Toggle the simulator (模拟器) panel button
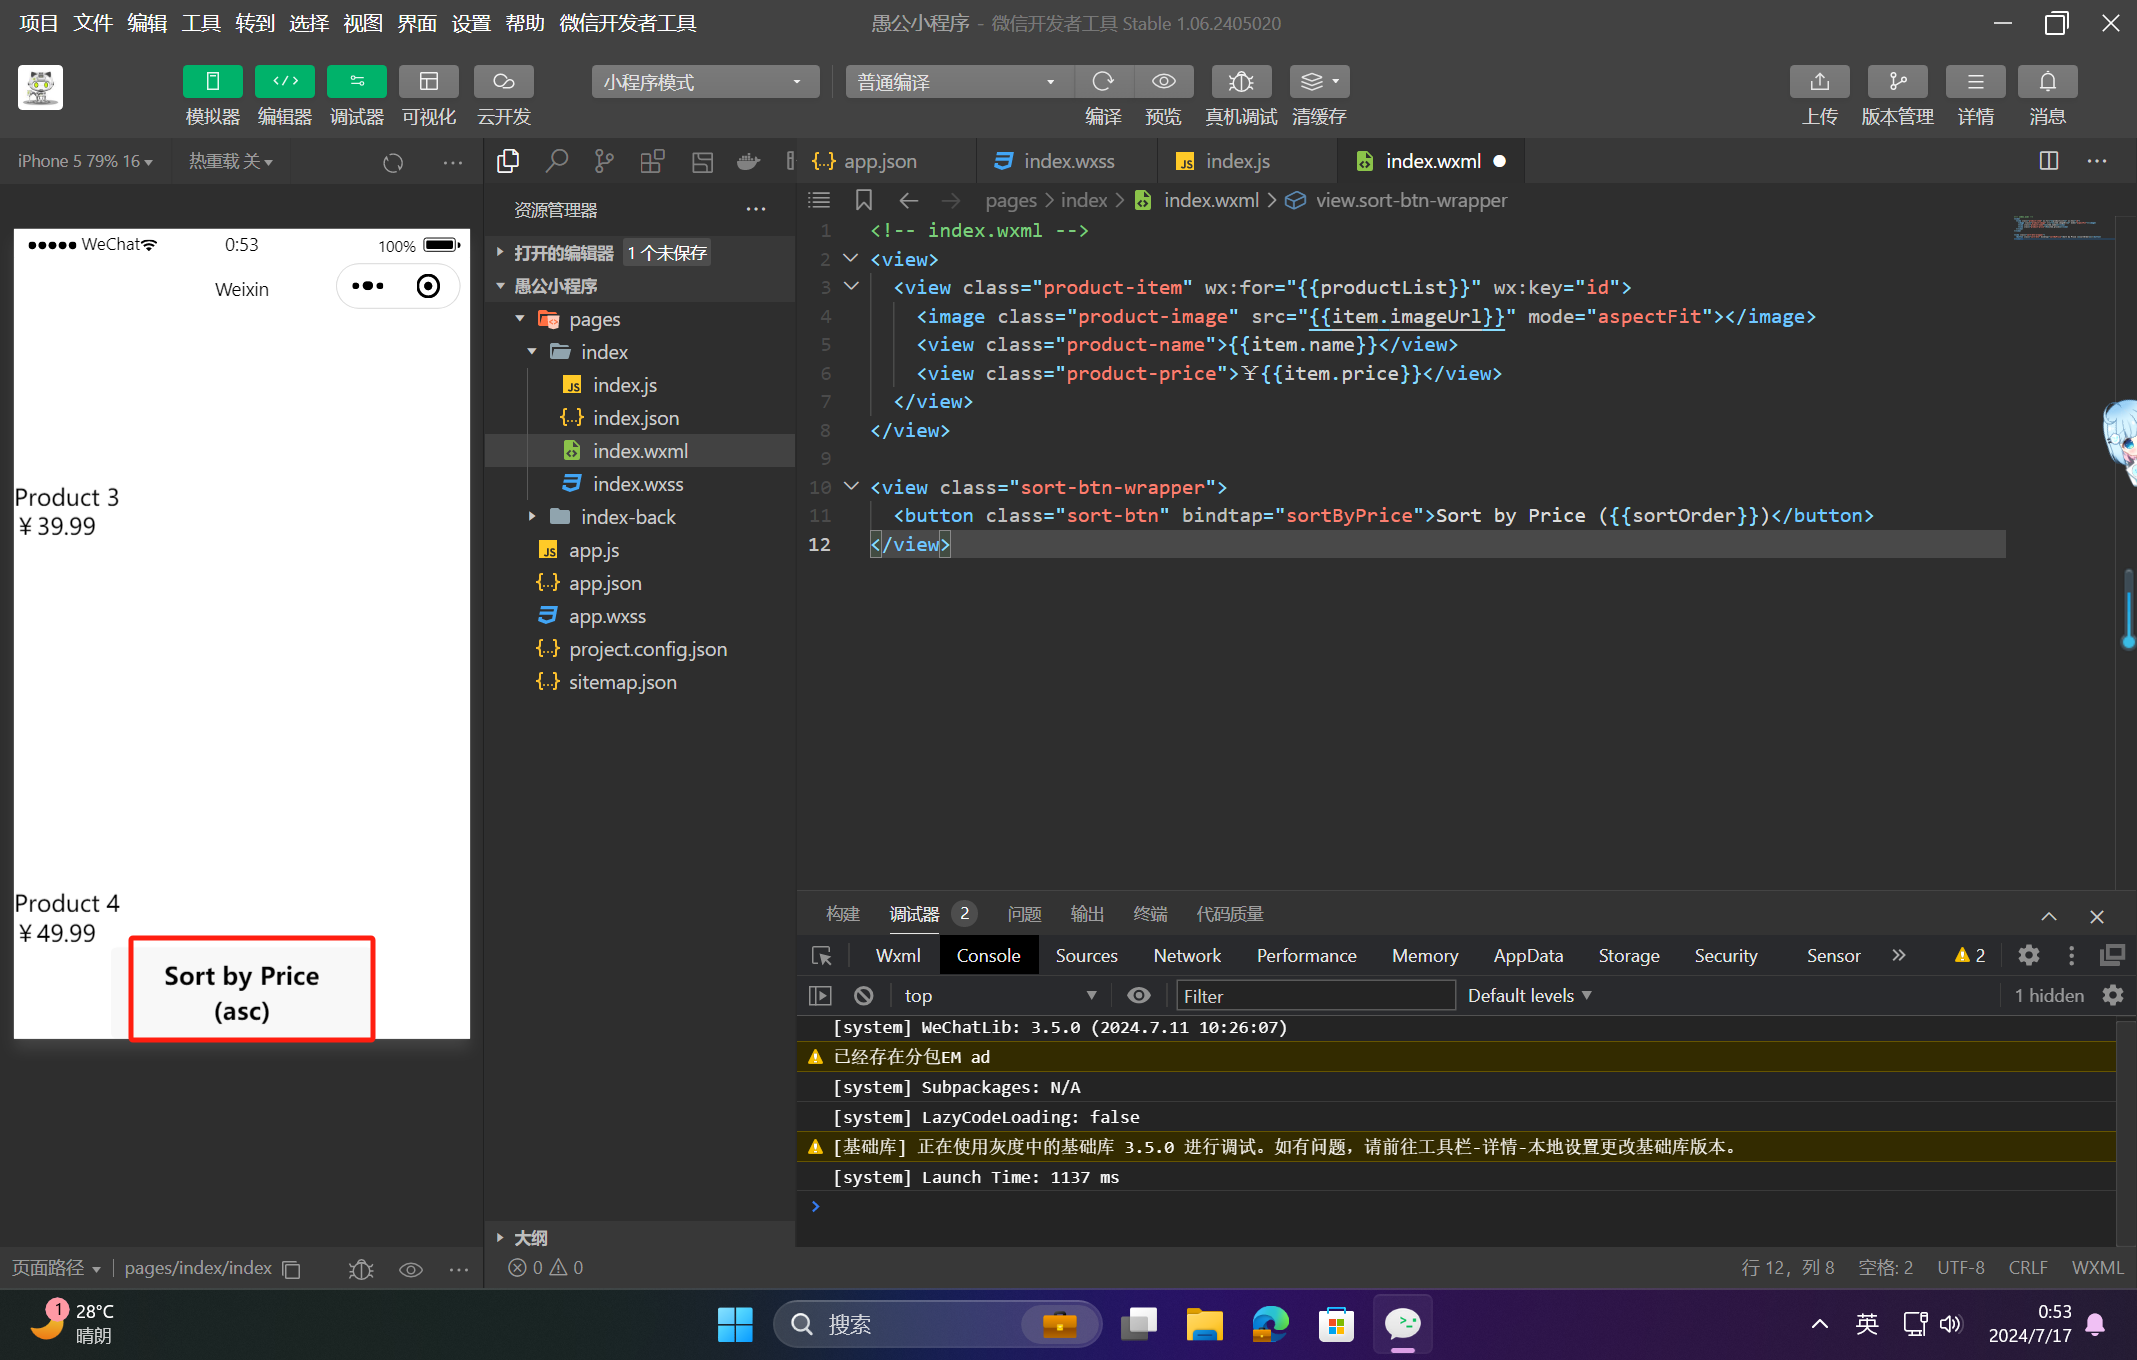 click(212, 82)
